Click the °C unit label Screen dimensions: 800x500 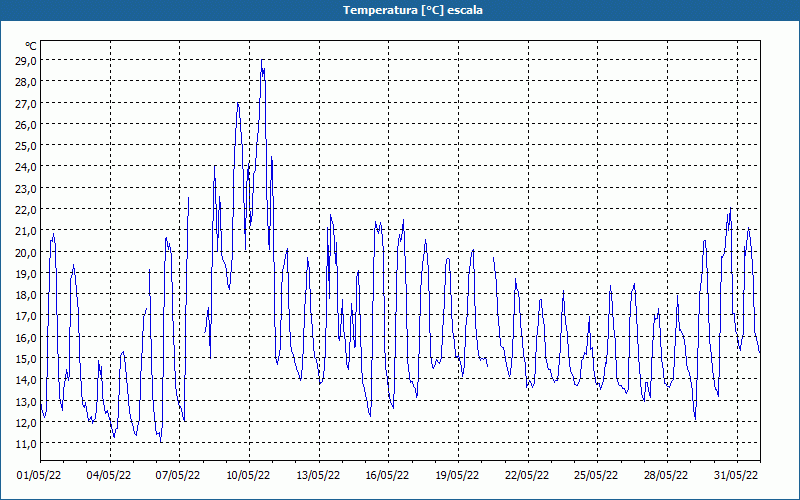(x=31, y=46)
